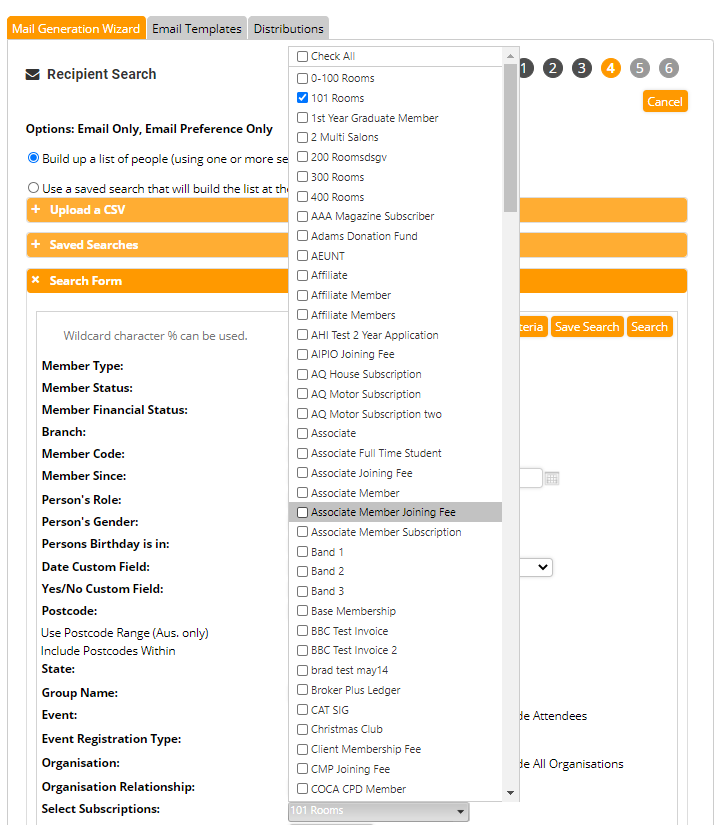
Task: Tick the Check All checkbox
Action: (x=303, y=57)
